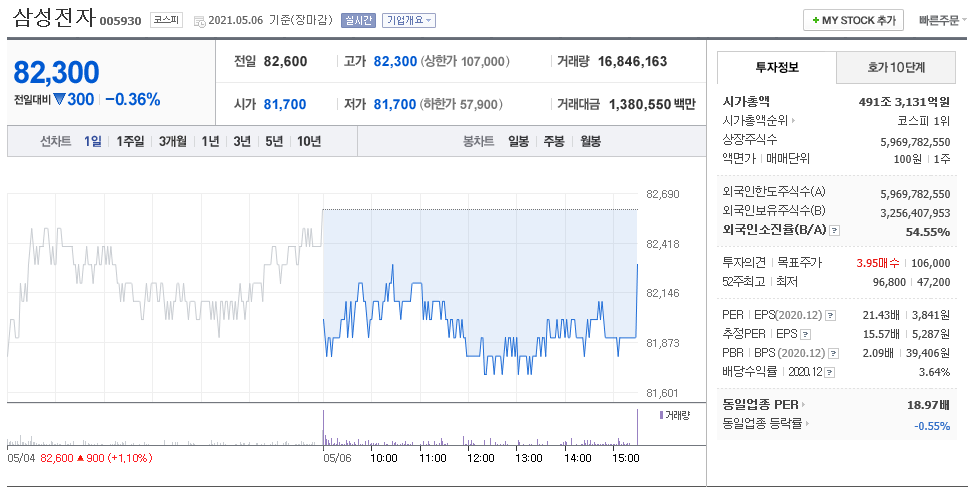Select the 10년 line chart period
Screen dimensions: 972x487
[309, 141]
